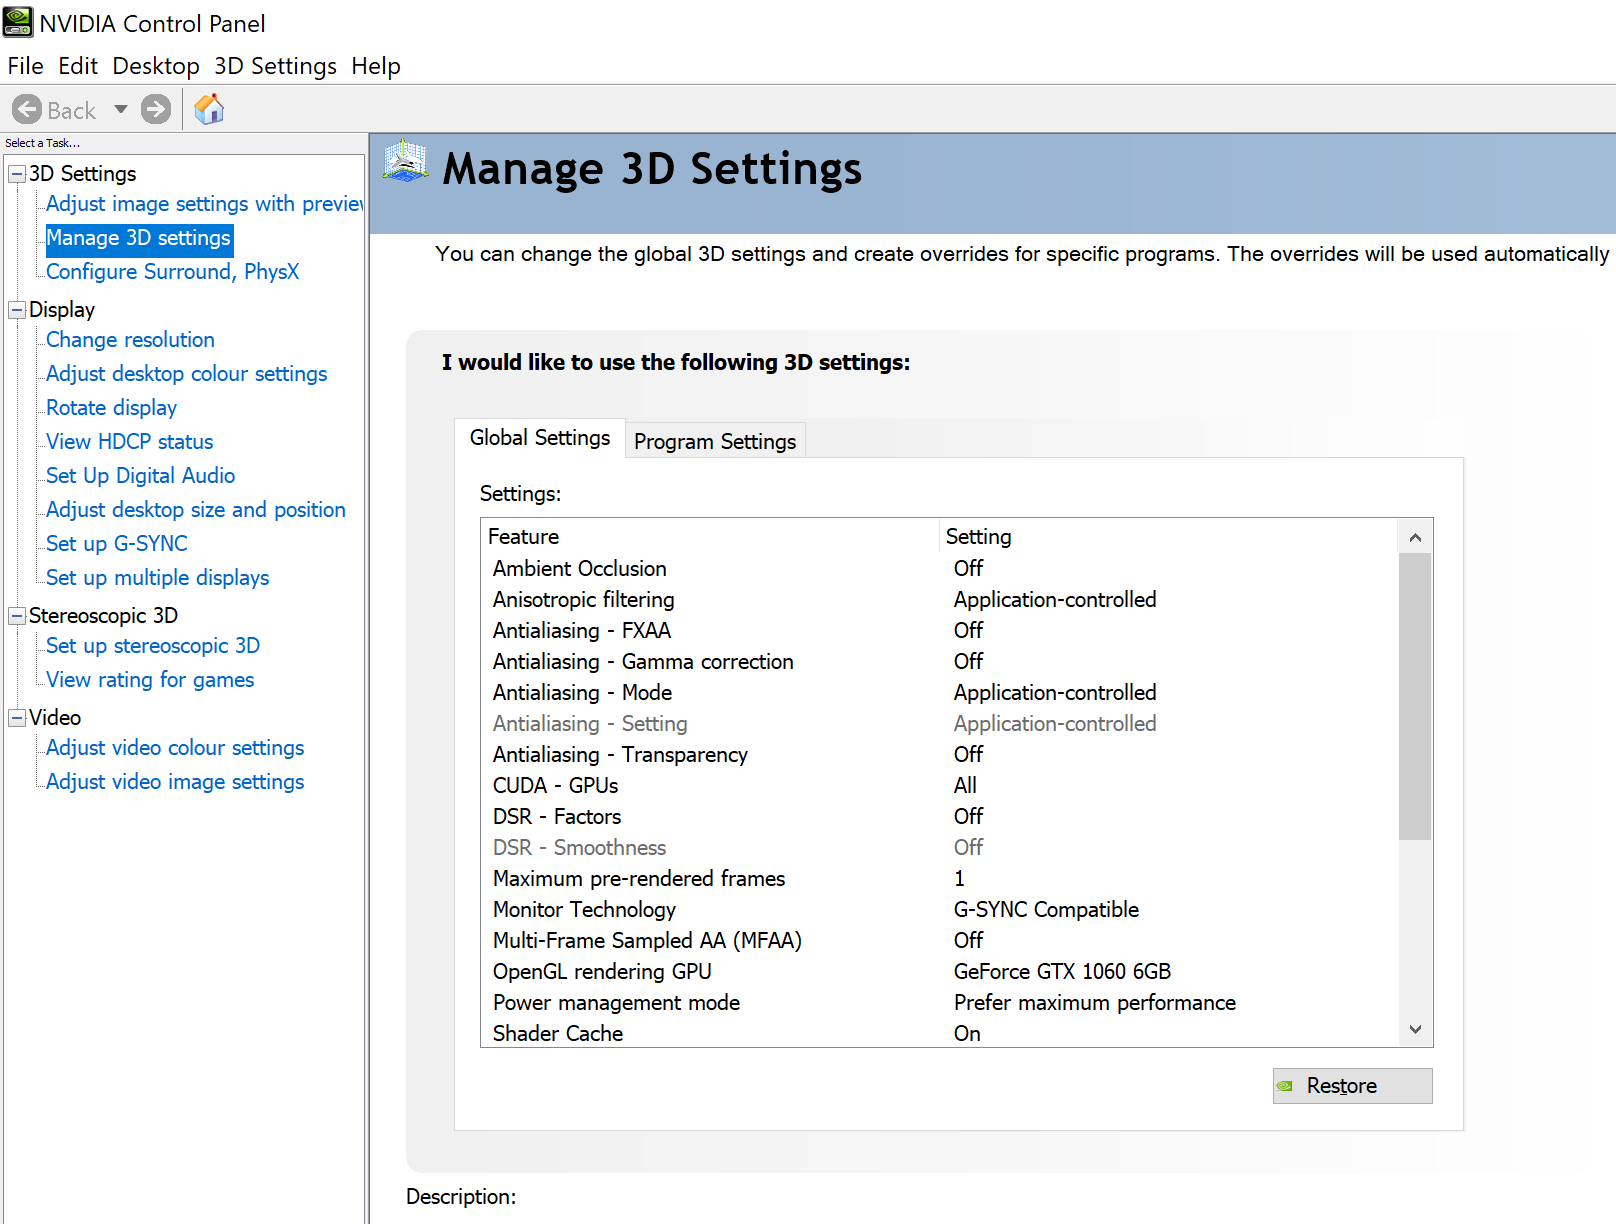The image size is (1616, 1224).
Task: Open Change resolution task
Action: click(130, 340)
